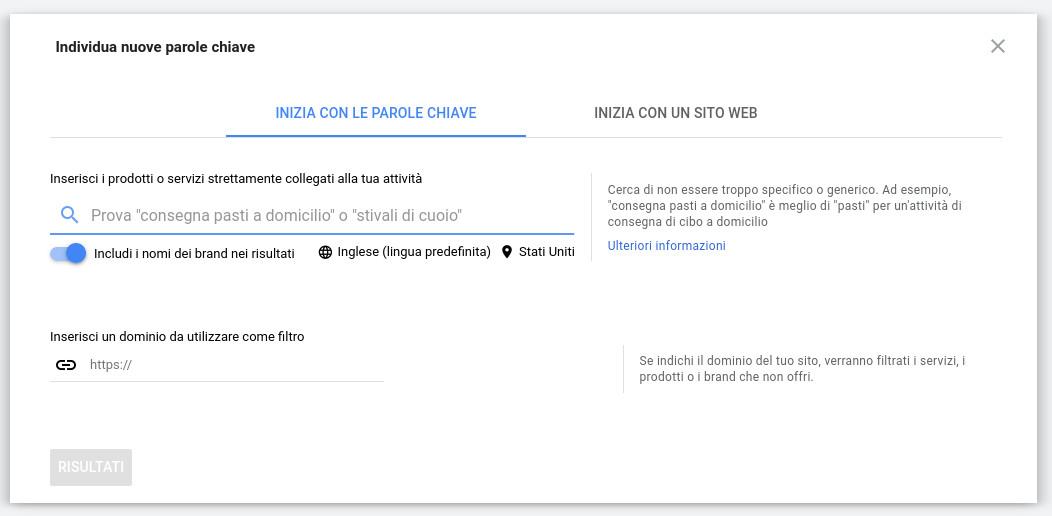The image size is (1052, 516).
Task: Disable the brand names toggle switch
Action: (x=68, y=253)
